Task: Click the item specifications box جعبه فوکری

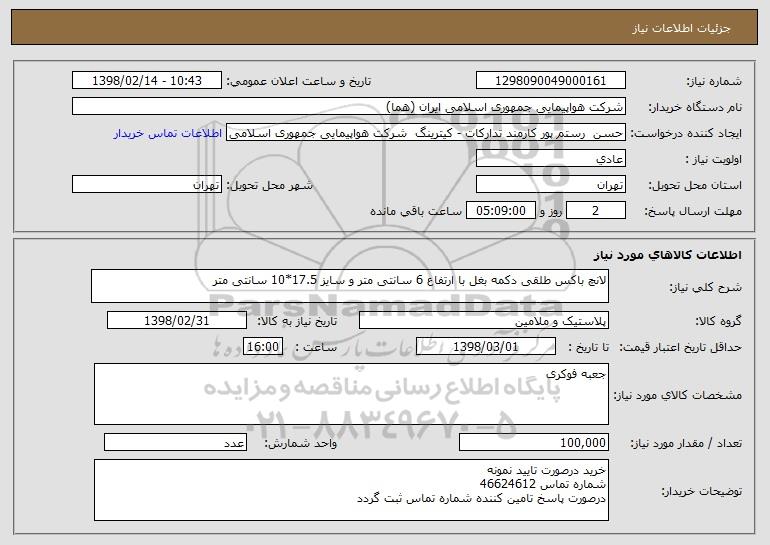Action: coord(351,394)
